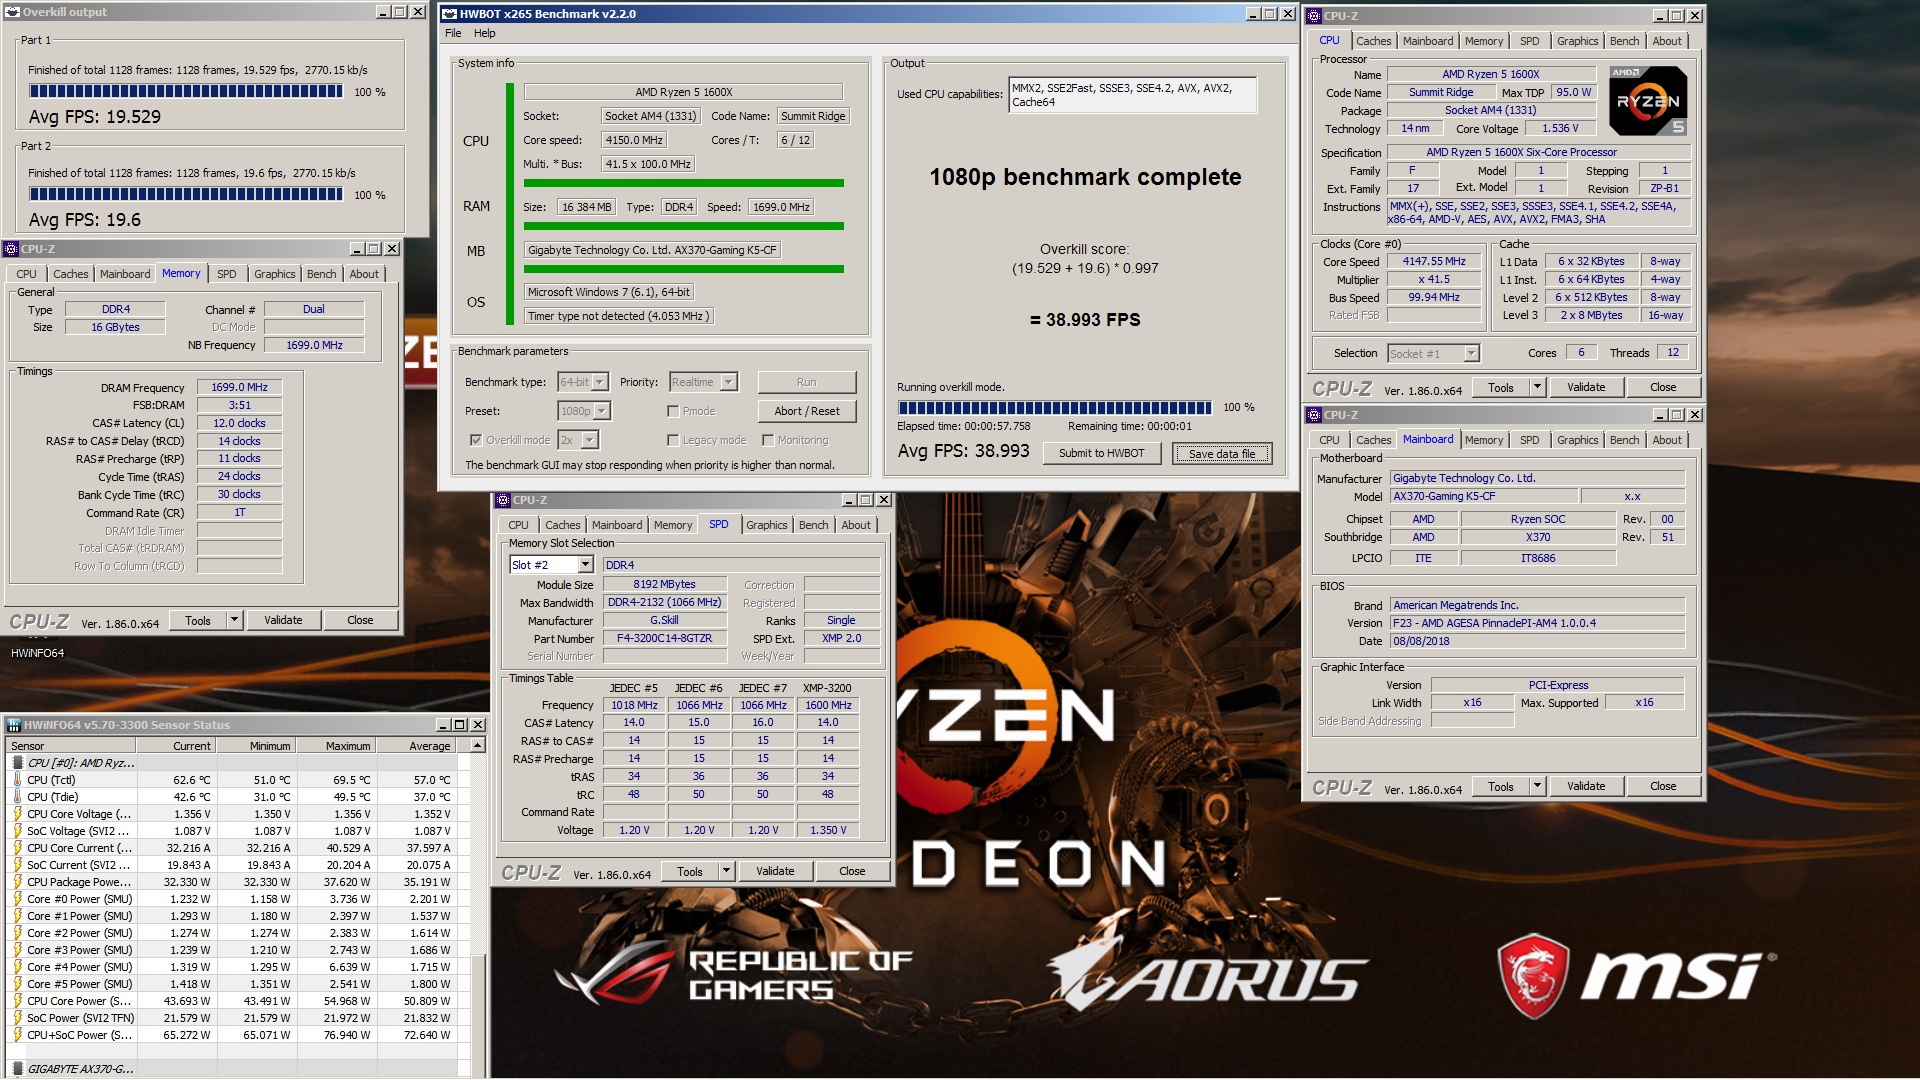1920x1080 pixels.
Task: Click the Abort / Reset button
Action: tap(807, 411)
